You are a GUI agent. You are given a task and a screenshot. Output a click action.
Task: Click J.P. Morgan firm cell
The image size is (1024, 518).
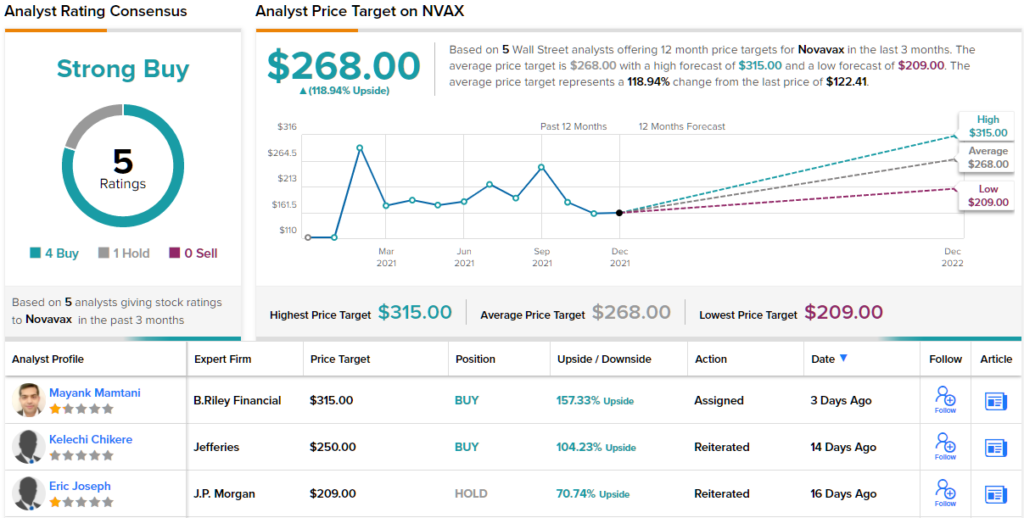pos(226,493)
